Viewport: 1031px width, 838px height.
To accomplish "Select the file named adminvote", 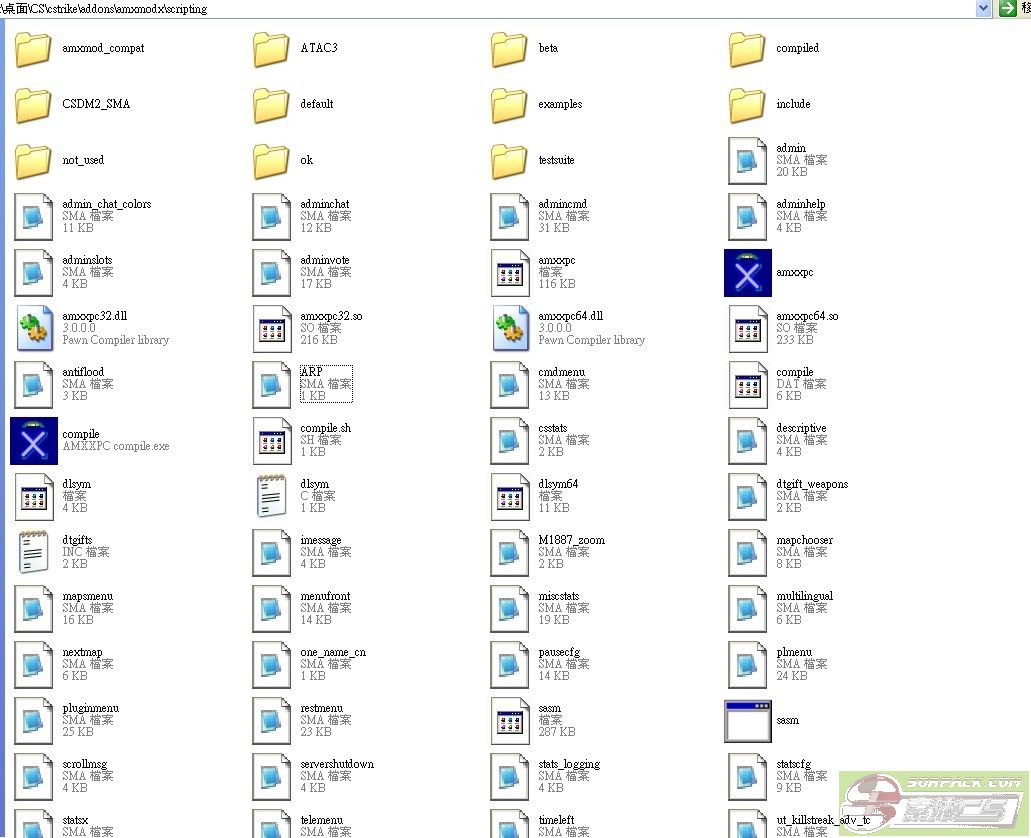I will [325, 260].
